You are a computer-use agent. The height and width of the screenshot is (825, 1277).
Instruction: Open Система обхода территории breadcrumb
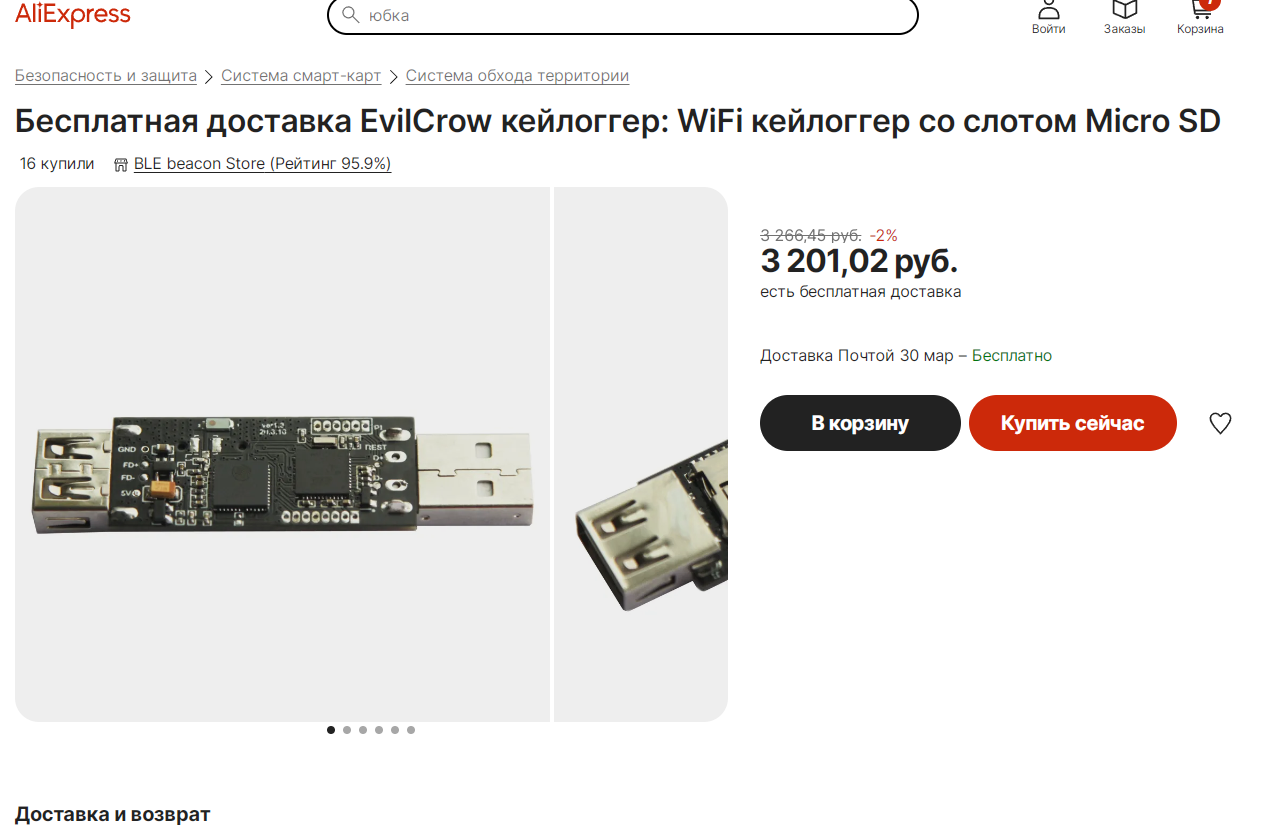(x=517, y=76)
